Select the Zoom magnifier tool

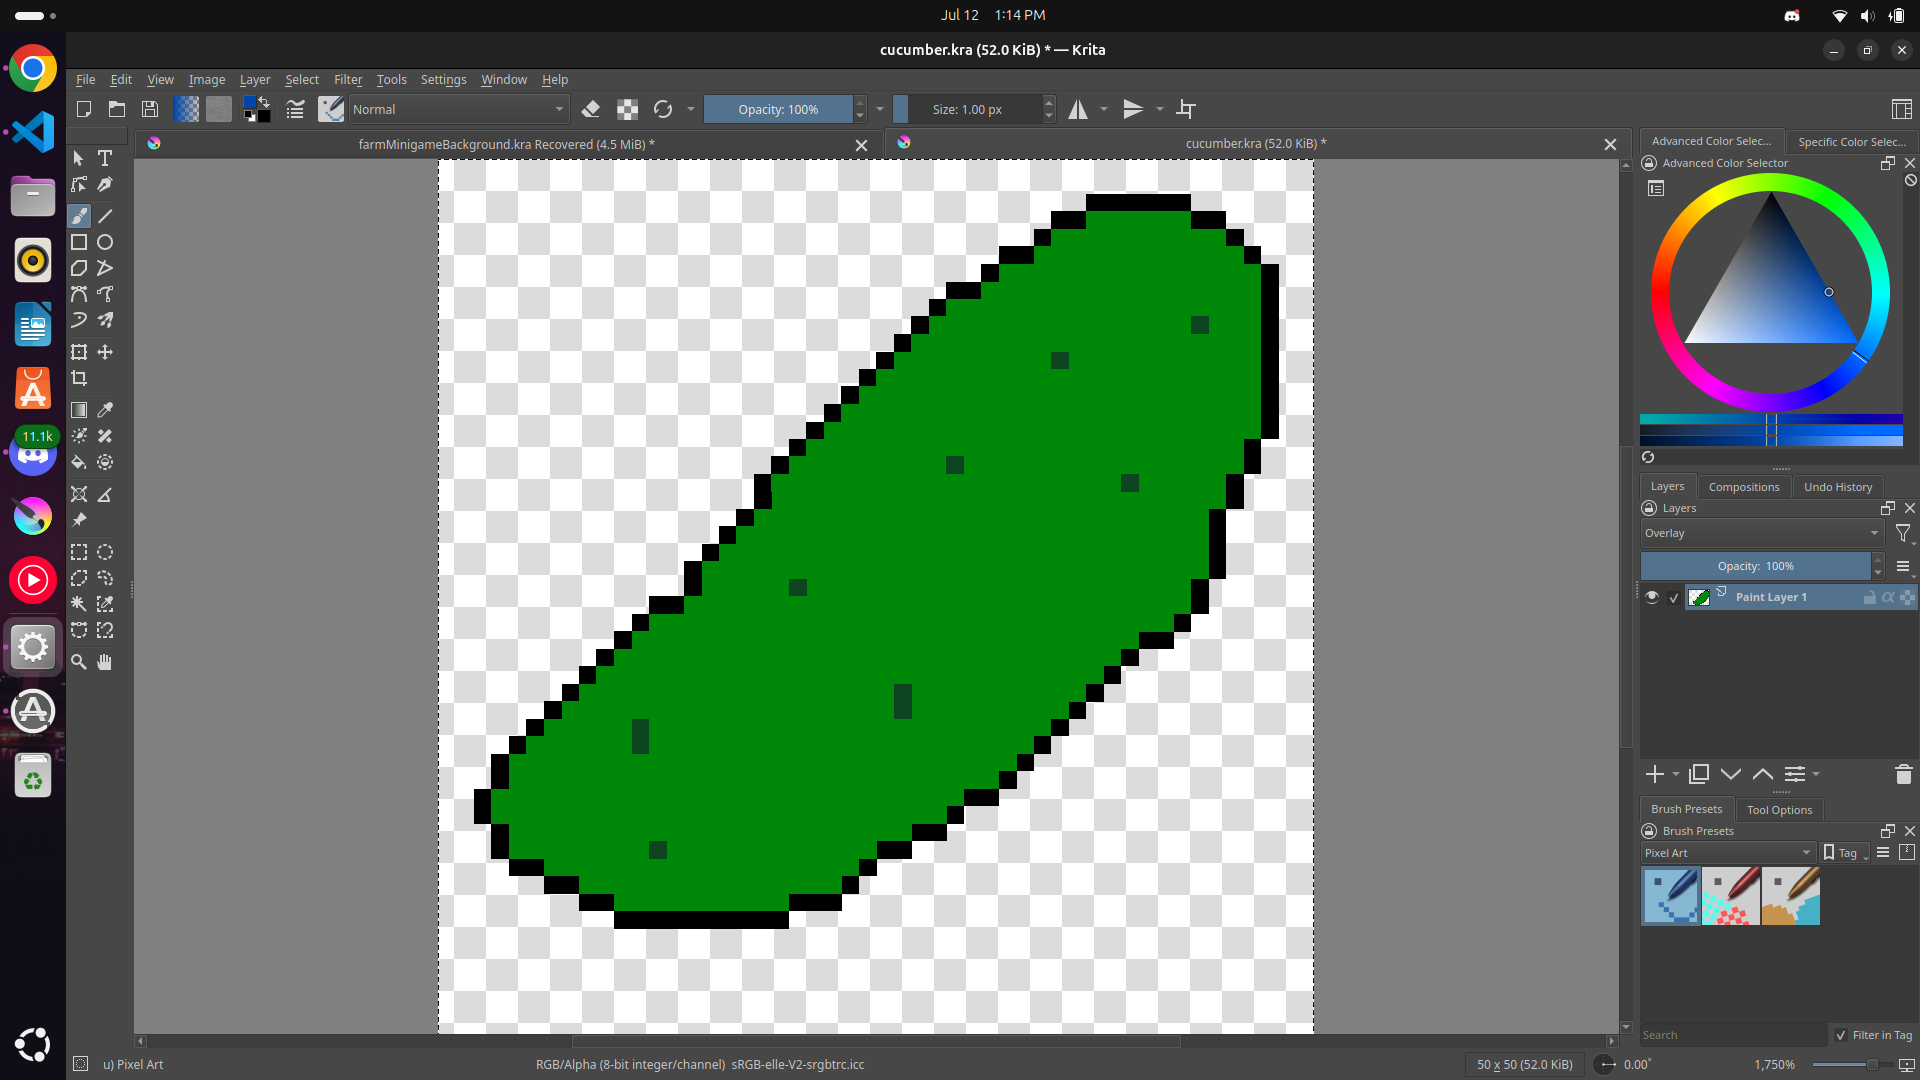coord(79,662)
